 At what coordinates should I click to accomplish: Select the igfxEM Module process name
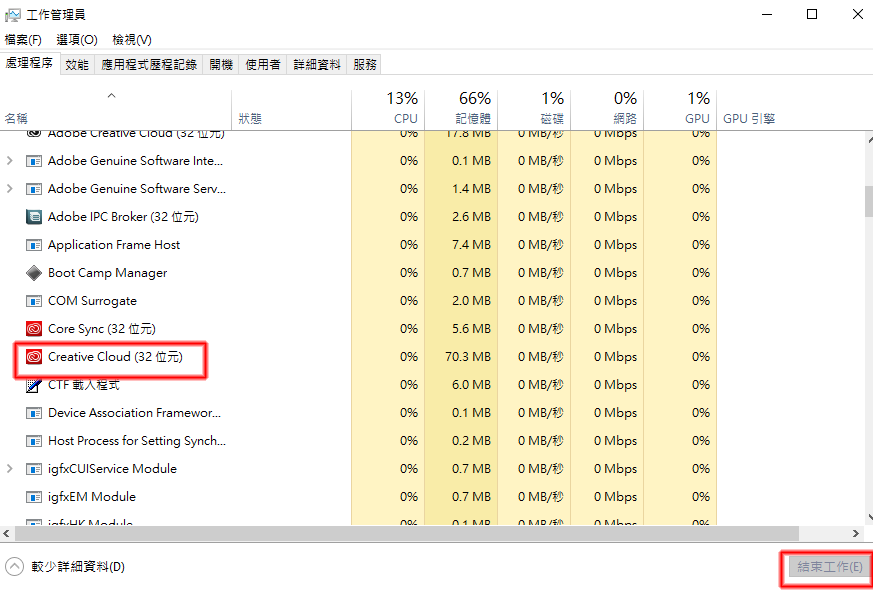[x=92, y=497]
